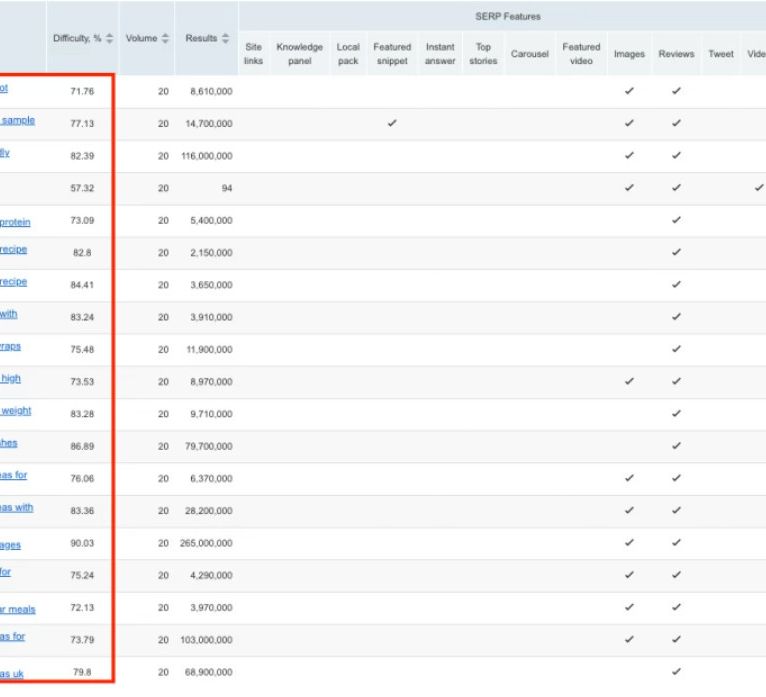This screenshot has height=697, width=766.
Task: Click the Carousel column header
Action: click(530, 54)
